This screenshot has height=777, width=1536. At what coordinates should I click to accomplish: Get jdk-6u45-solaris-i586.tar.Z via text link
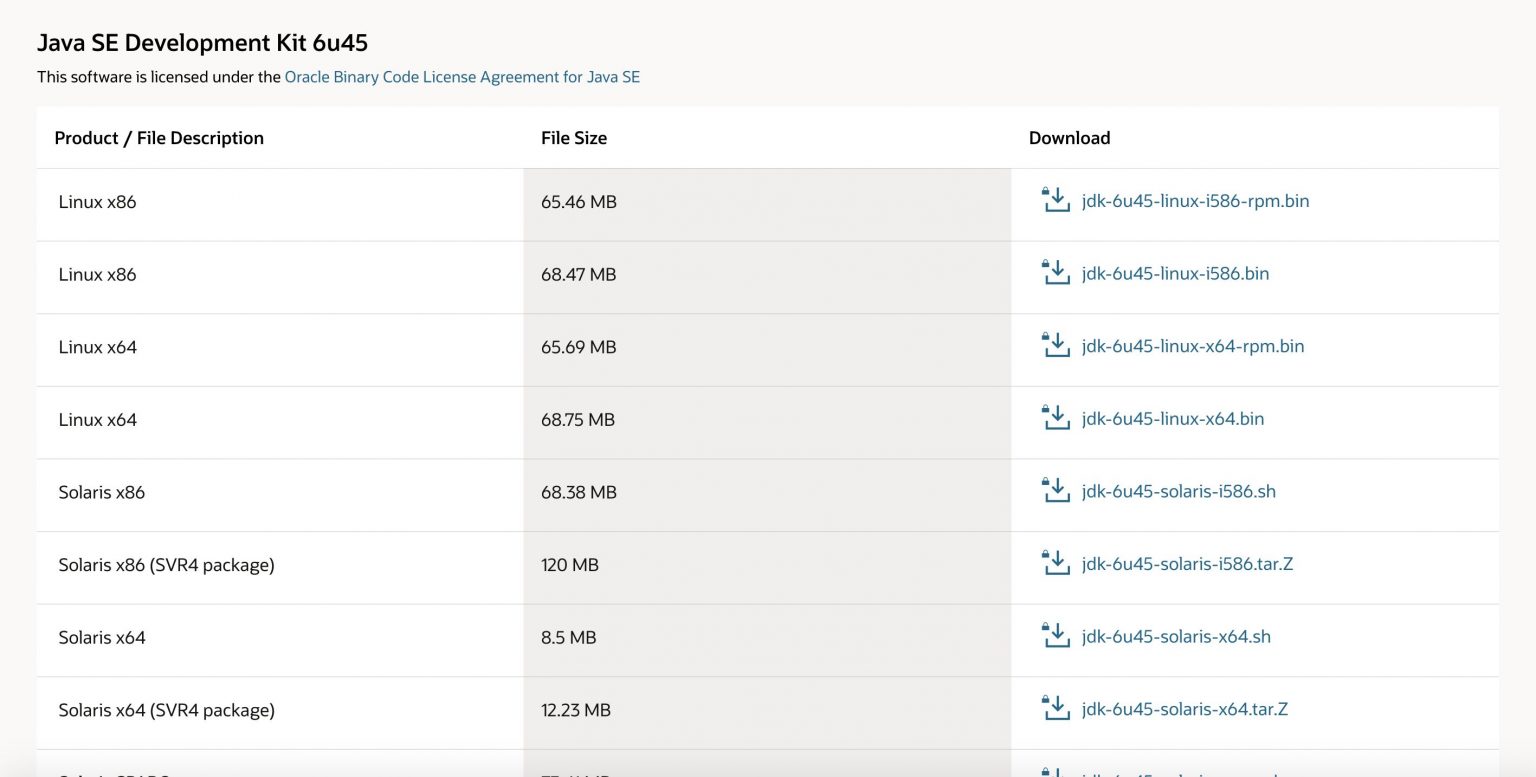coord(1187,564)
